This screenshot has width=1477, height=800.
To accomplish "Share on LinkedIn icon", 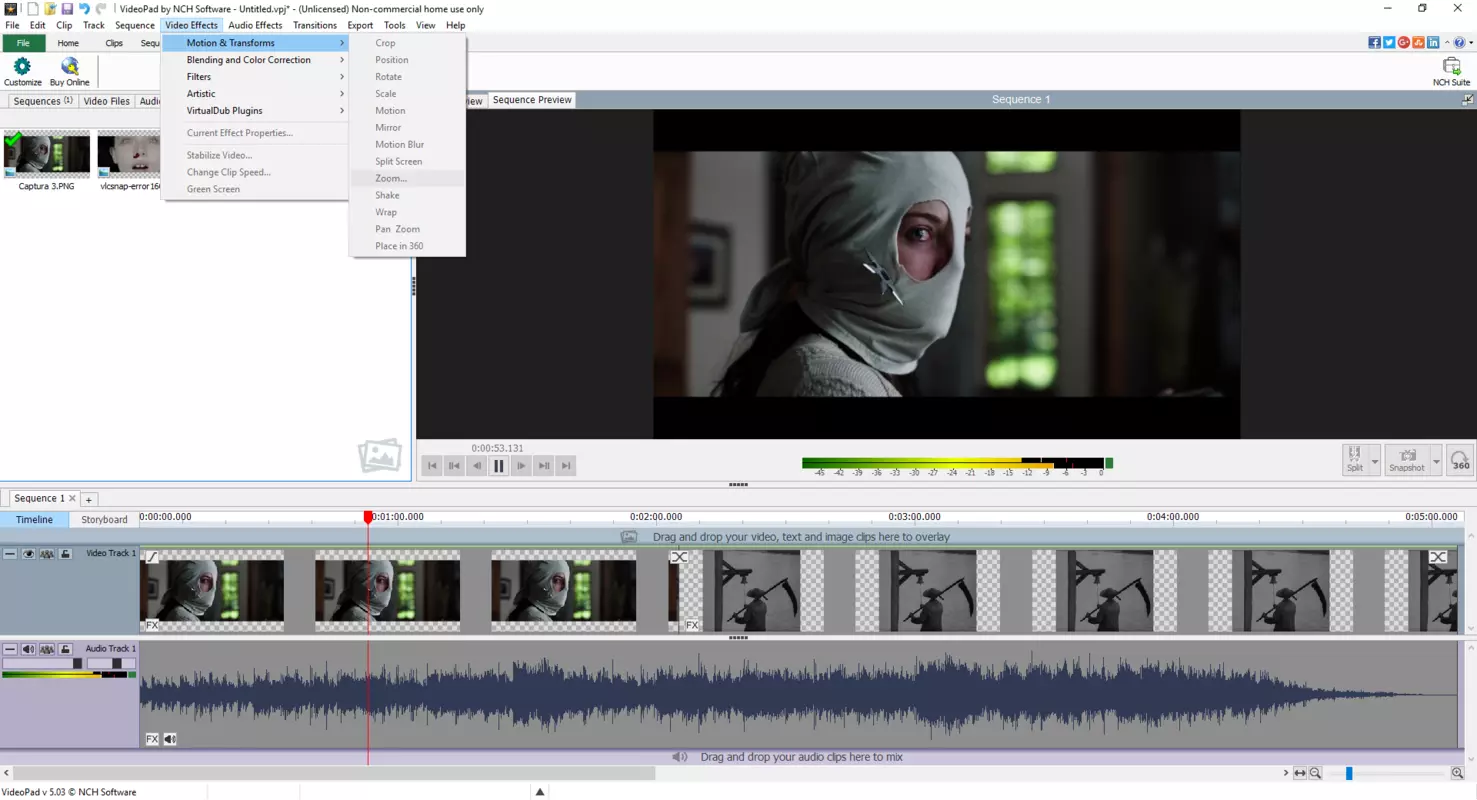I will 1433,43.
